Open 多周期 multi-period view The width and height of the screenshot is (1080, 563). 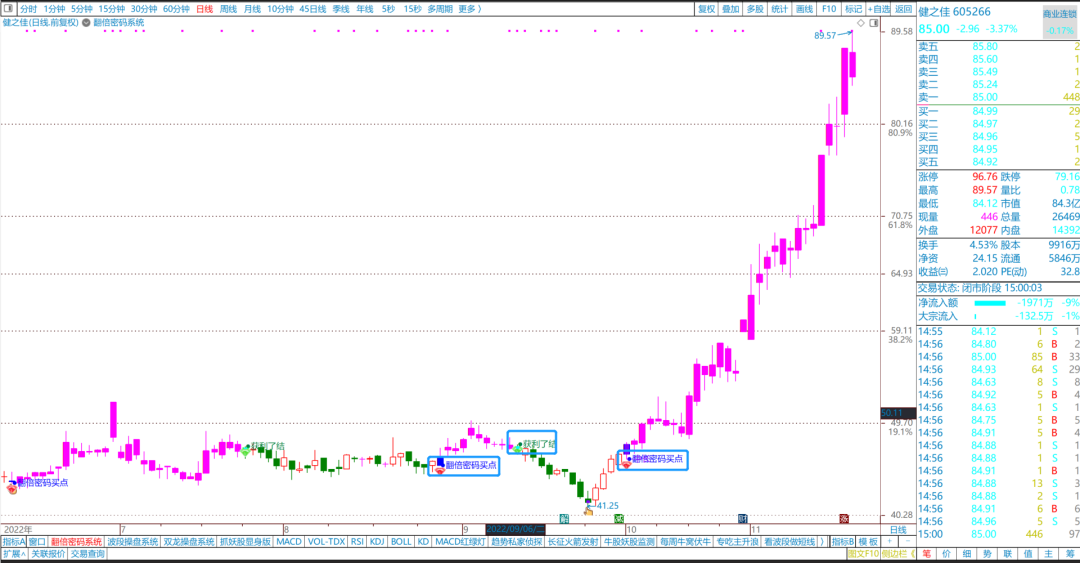(440, 9)
